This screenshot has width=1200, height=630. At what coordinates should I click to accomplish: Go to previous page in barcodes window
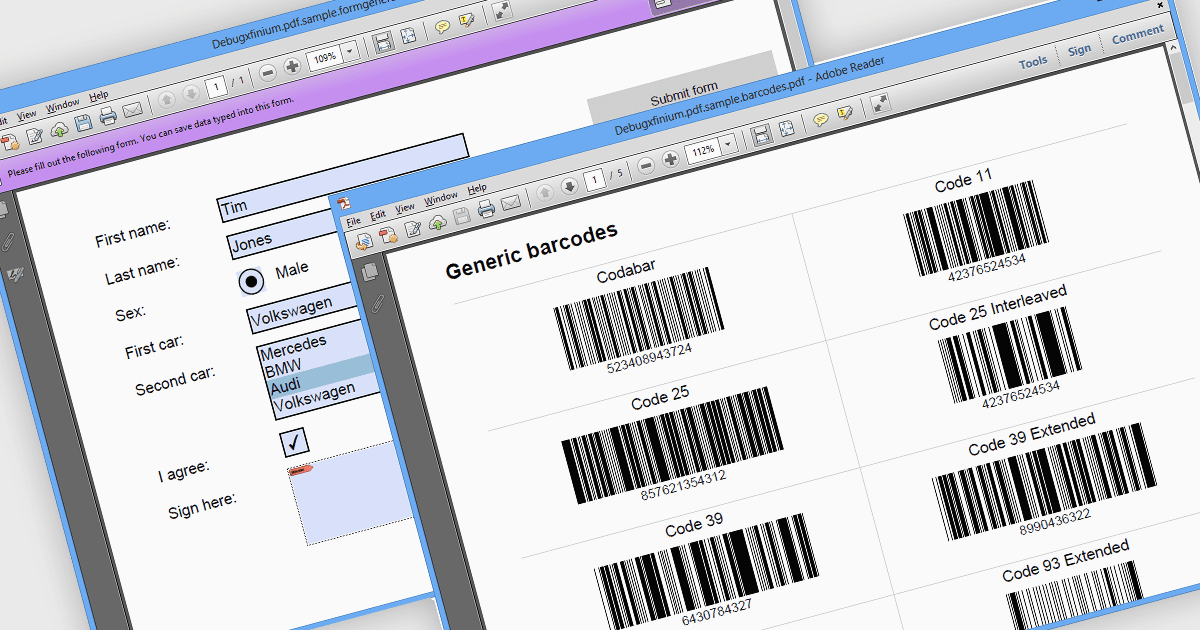click(545, 191)
